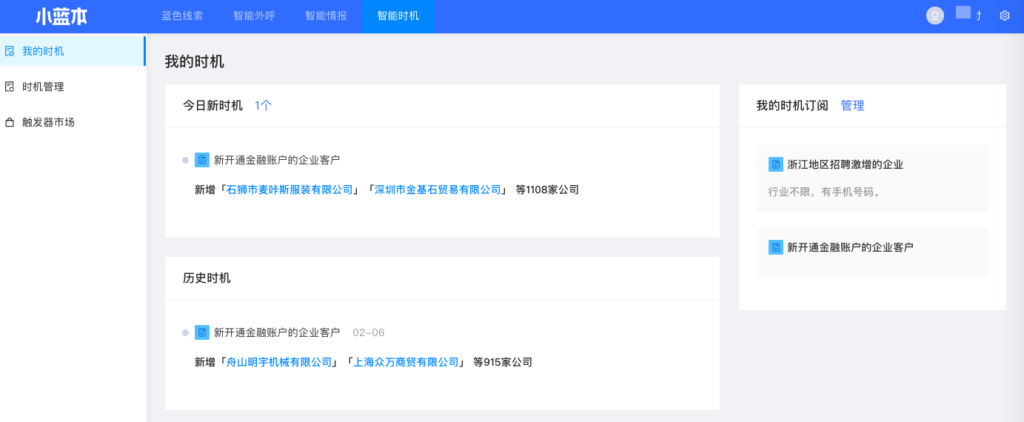Open 触发器市场 in the sidebar
This screenshot has width=1024, height=422.
click(48, 123)
